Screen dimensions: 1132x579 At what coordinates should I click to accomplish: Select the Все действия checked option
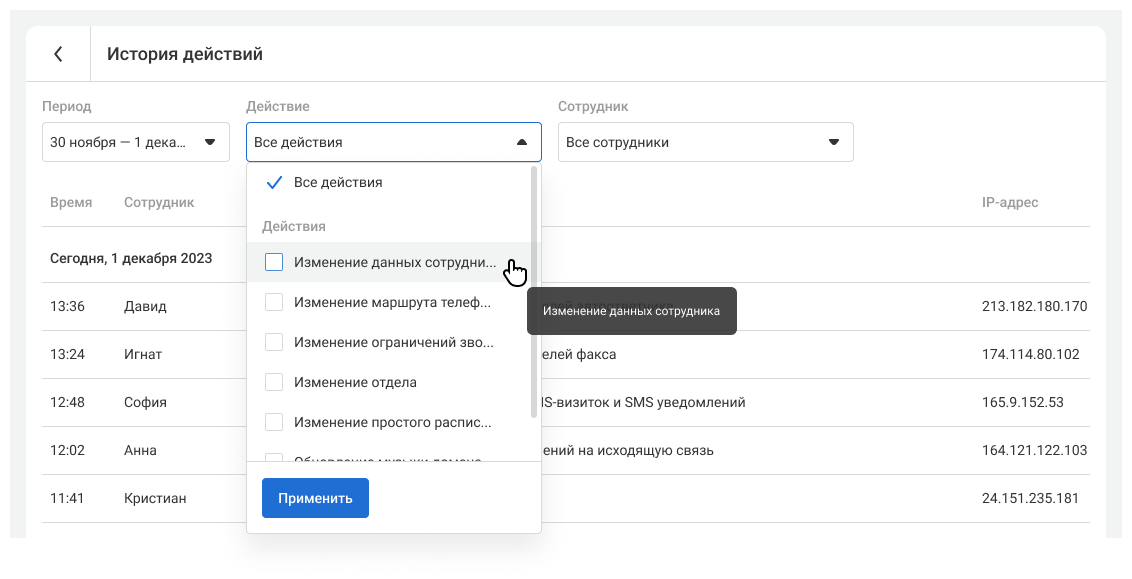(337, 183)
